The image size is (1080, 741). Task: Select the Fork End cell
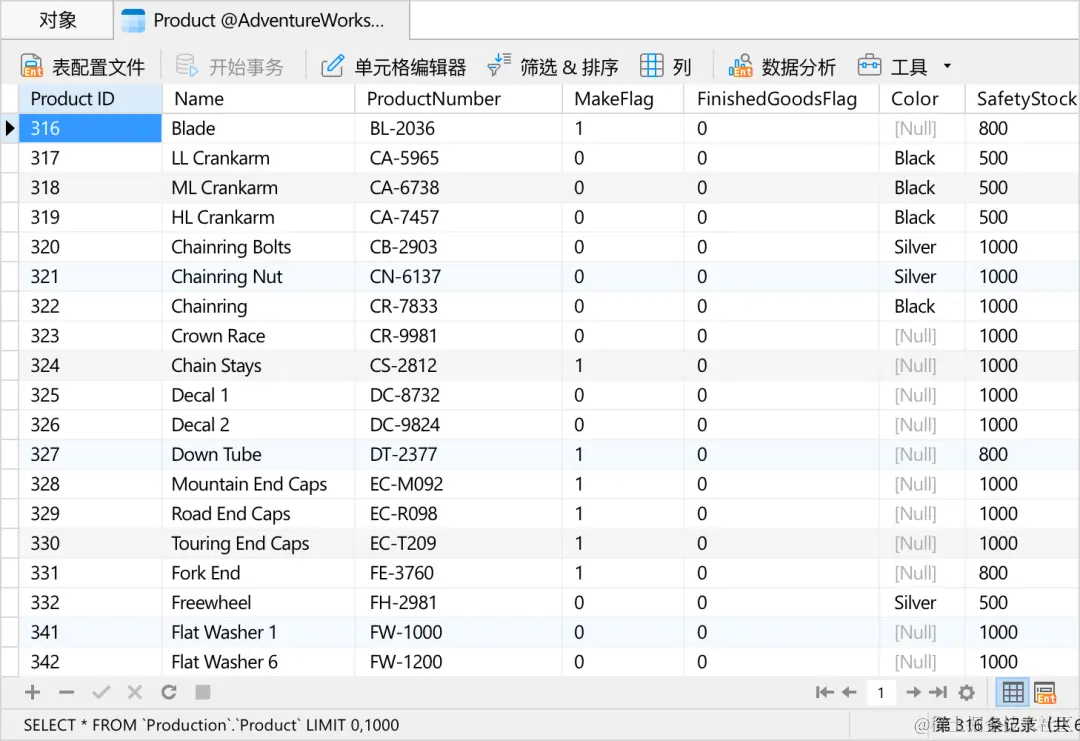click(258, 572)
